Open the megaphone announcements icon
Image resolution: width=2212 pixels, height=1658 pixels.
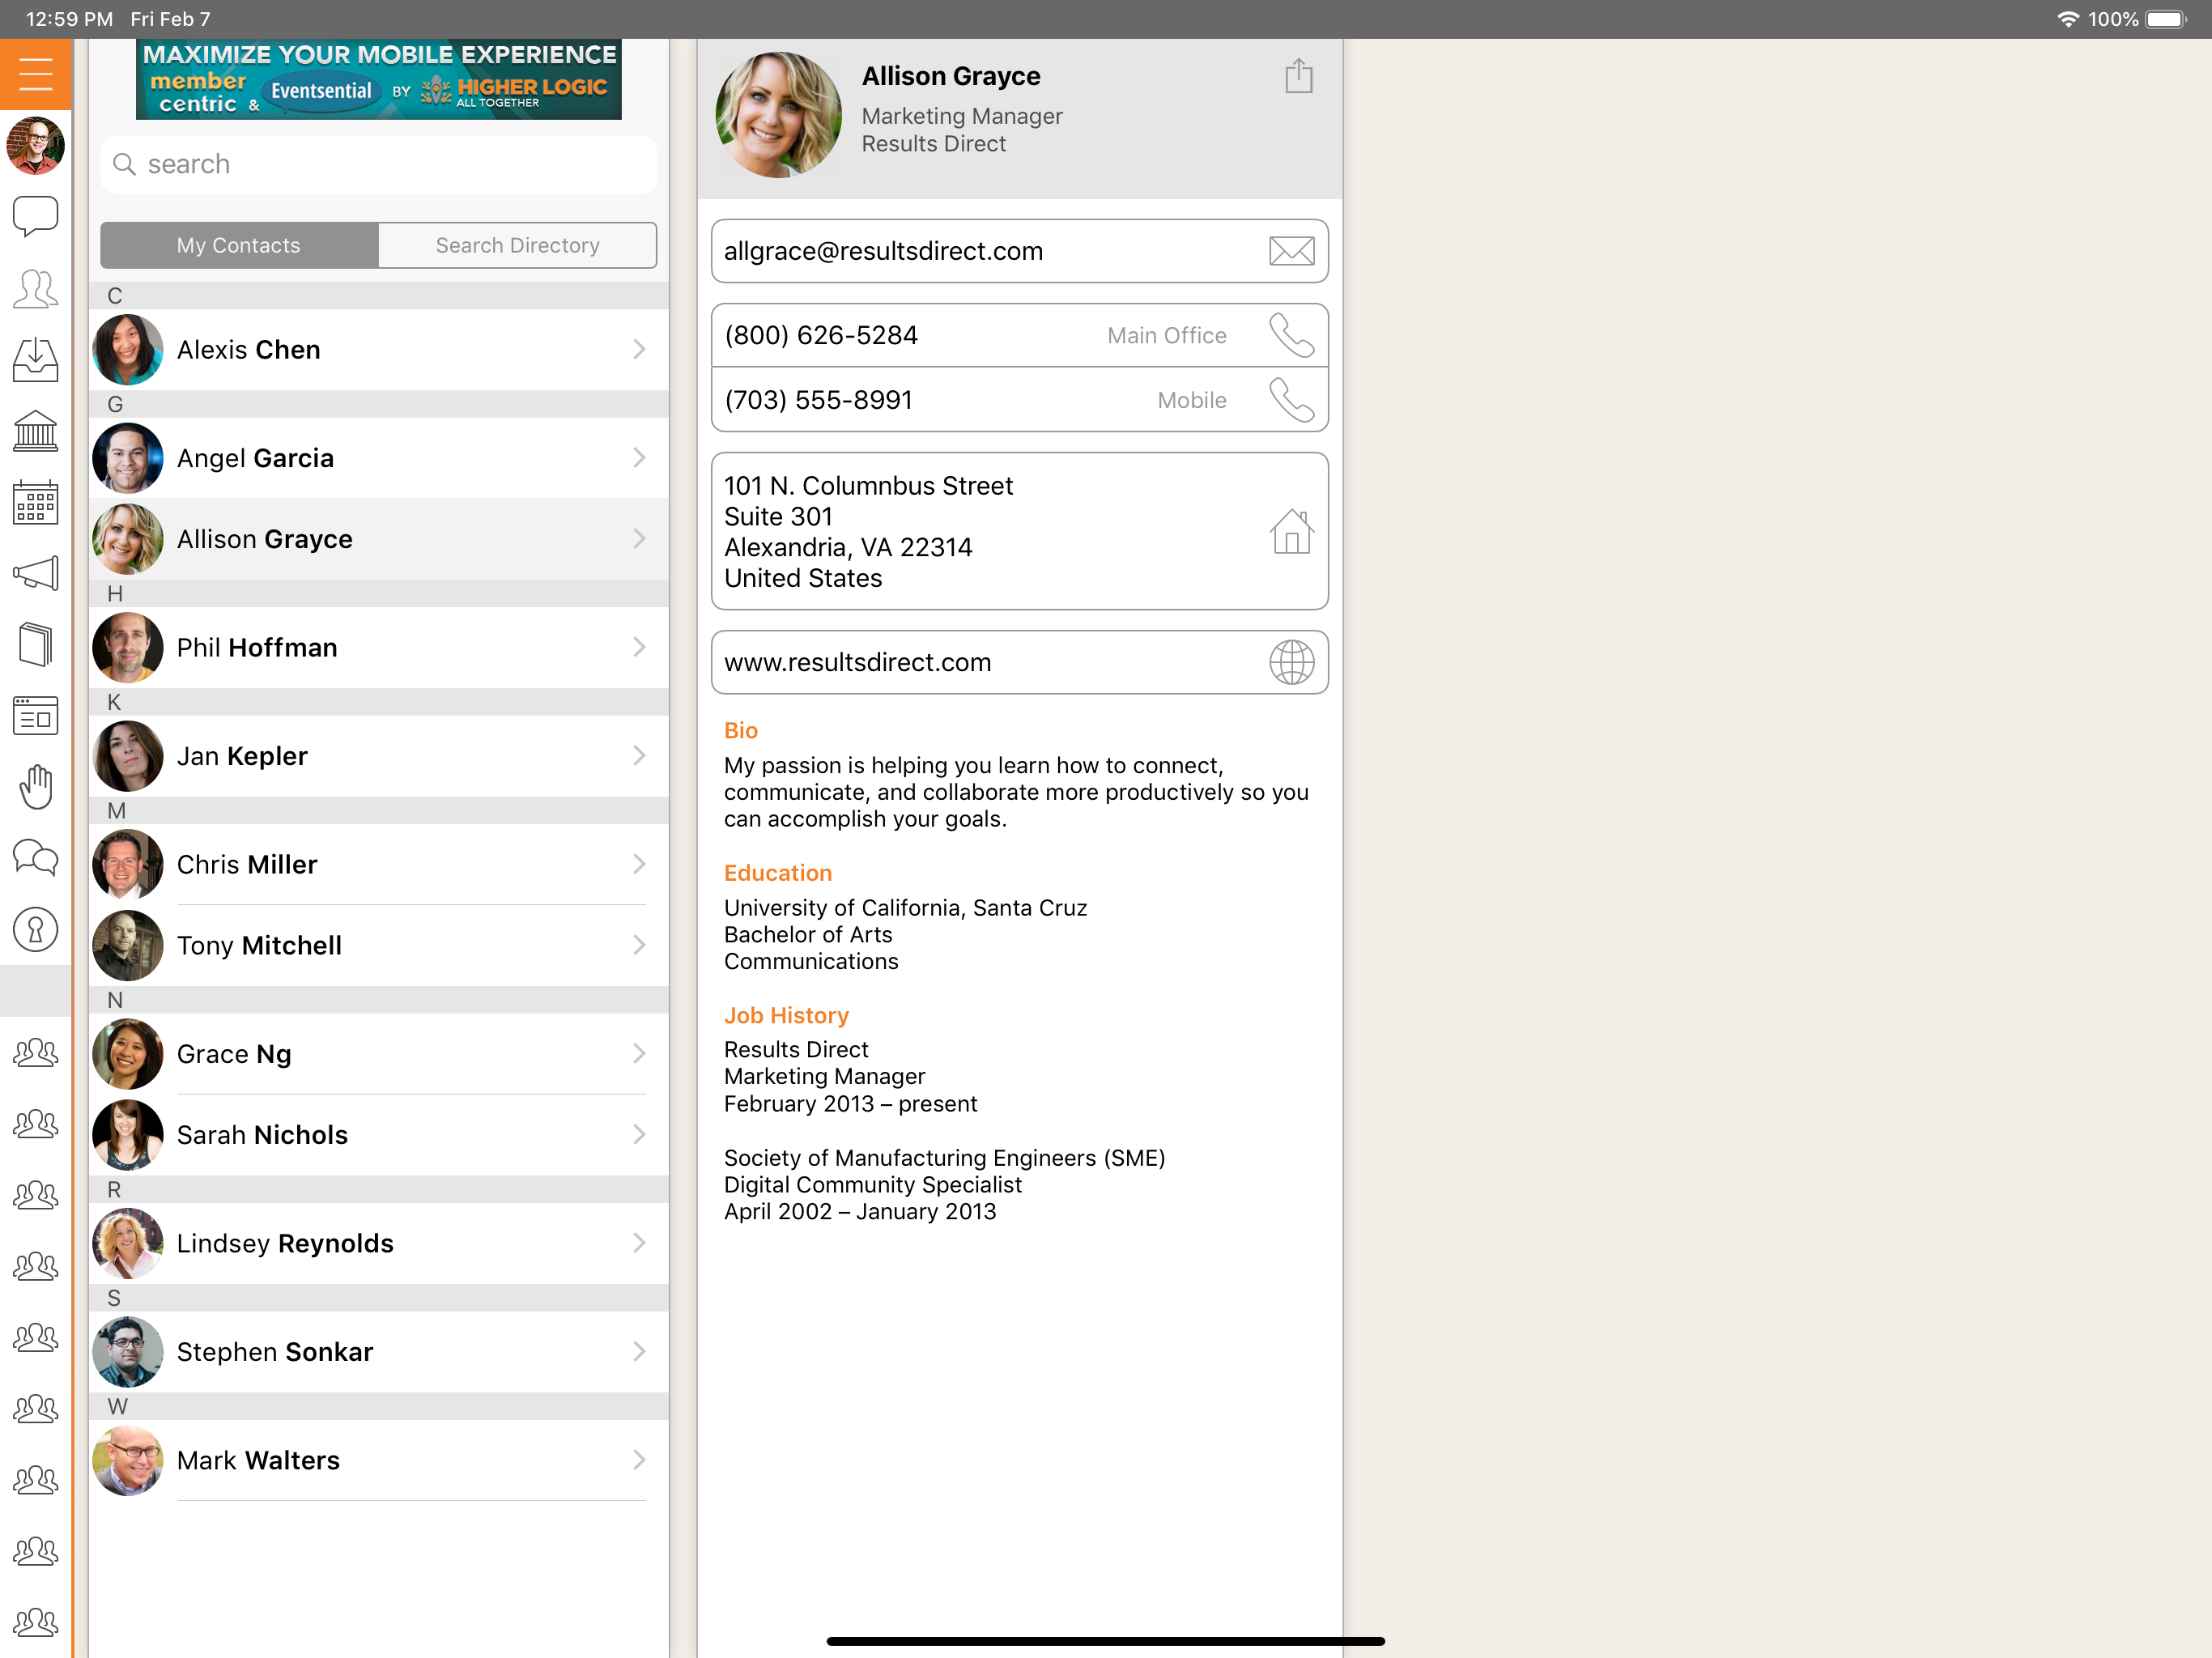[35, 573]
